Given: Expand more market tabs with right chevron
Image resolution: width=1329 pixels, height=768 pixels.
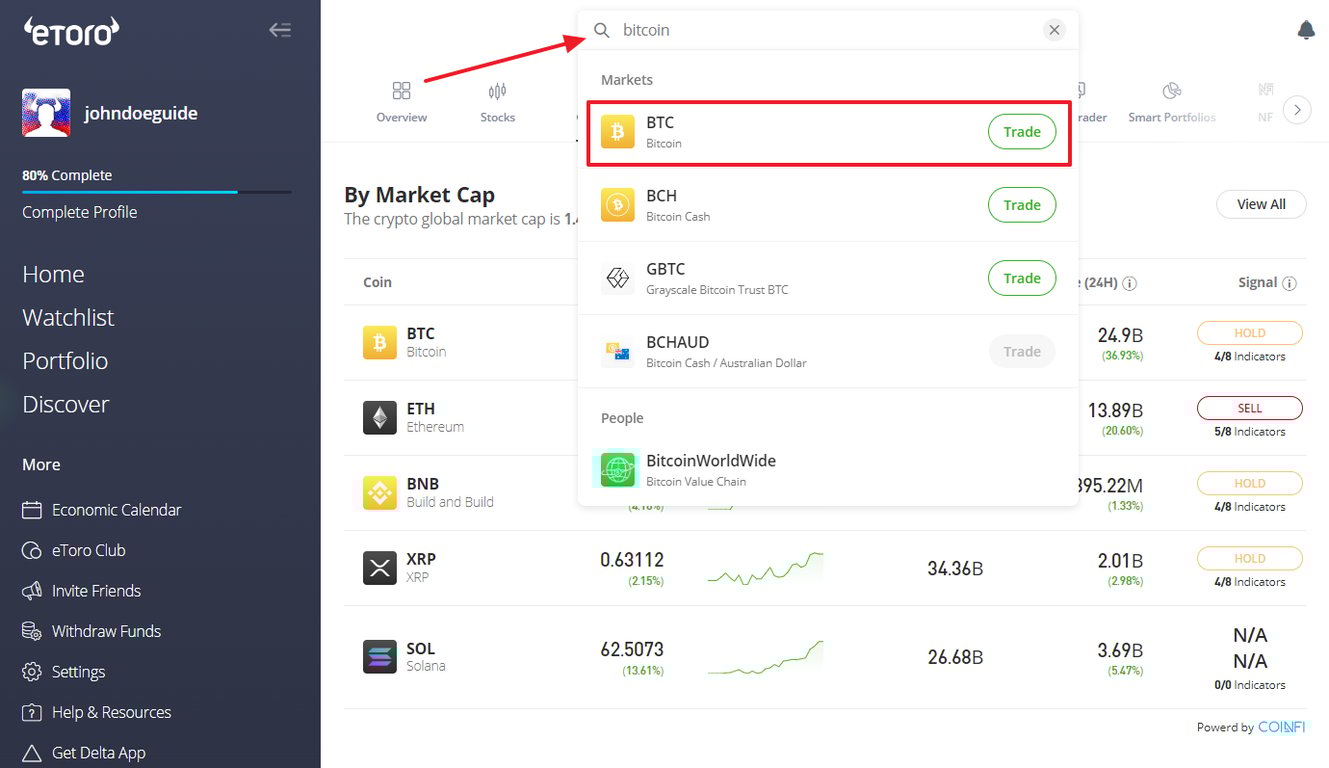Looking at the screenshot, I should 1297,110.
